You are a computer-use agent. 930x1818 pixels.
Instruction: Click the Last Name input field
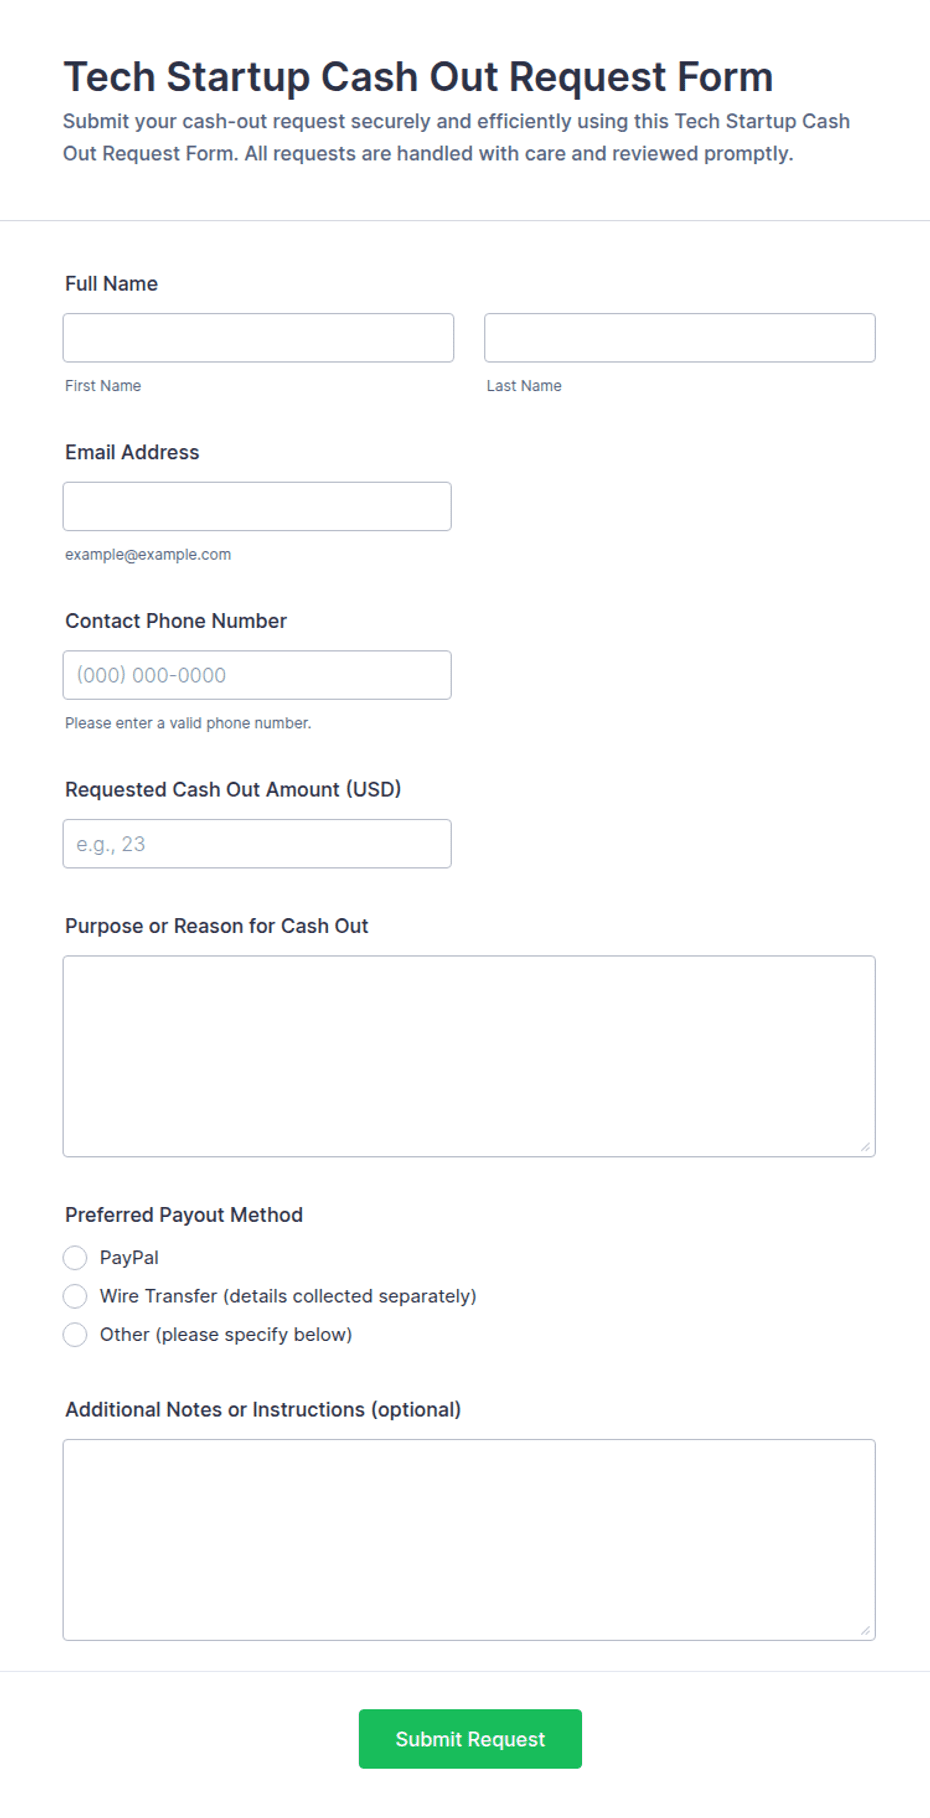point(680,338)
